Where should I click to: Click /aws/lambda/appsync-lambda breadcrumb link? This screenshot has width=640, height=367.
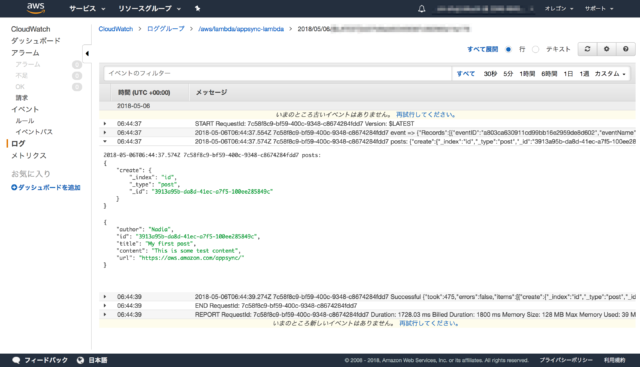click(x=241, y=29)
